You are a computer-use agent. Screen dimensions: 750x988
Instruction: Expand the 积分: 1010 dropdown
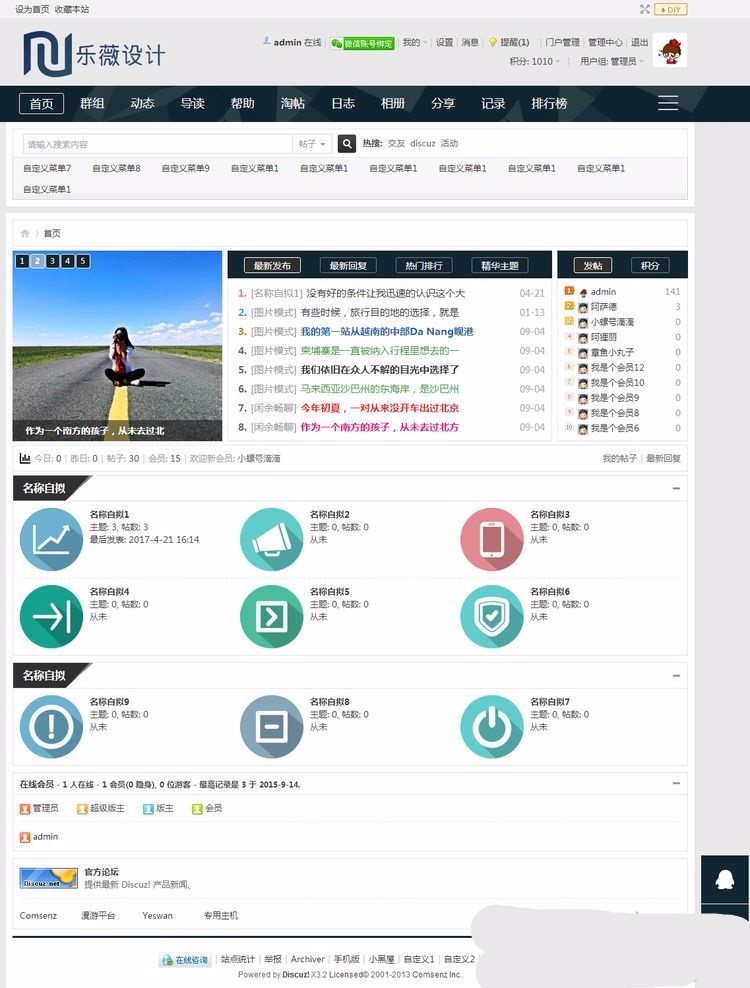[x=534, y=61]
